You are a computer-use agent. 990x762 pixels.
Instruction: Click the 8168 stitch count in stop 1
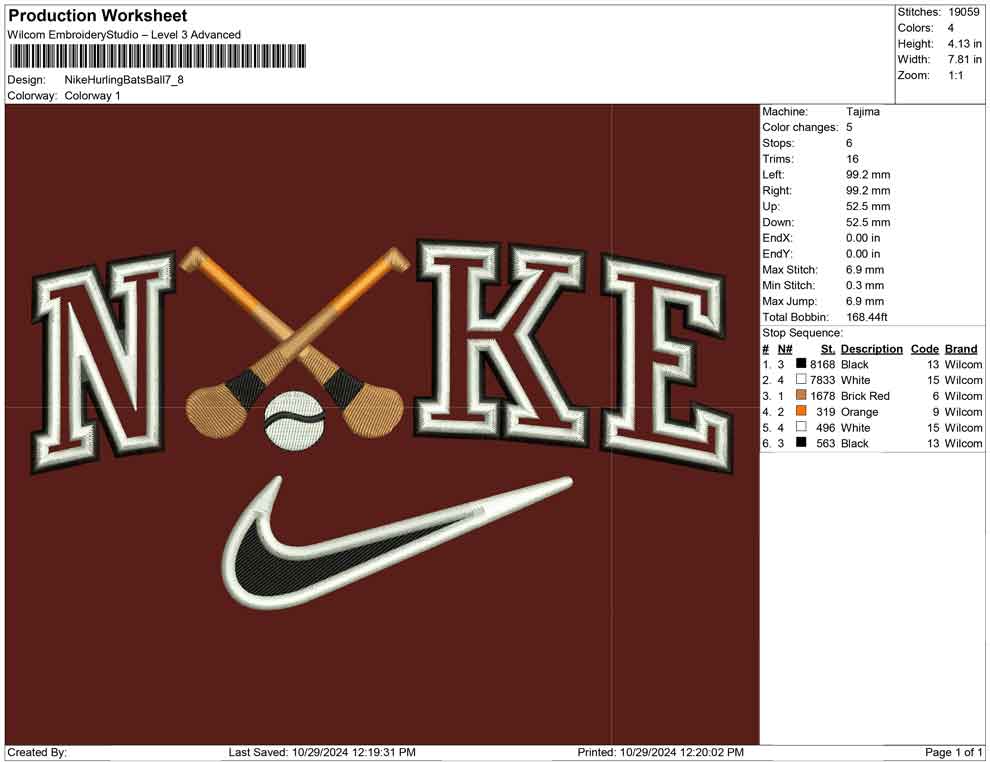[x=822, y=364]
